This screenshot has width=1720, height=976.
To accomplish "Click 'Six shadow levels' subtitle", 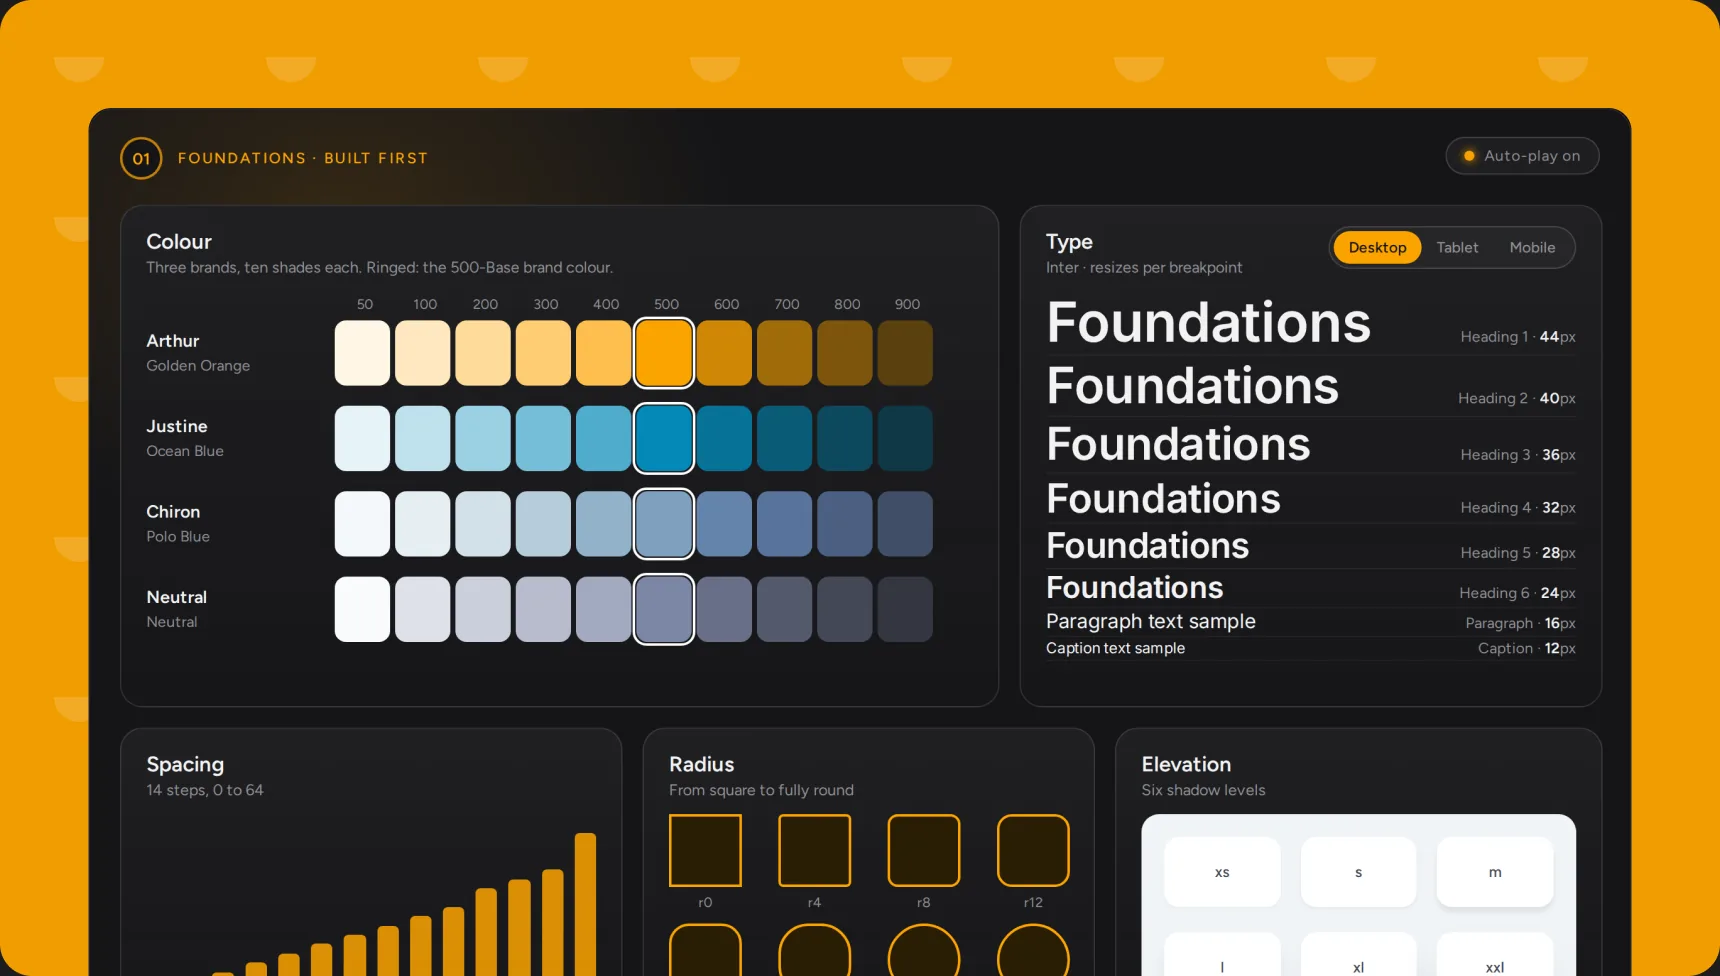I will click(x=1203, y=790).
